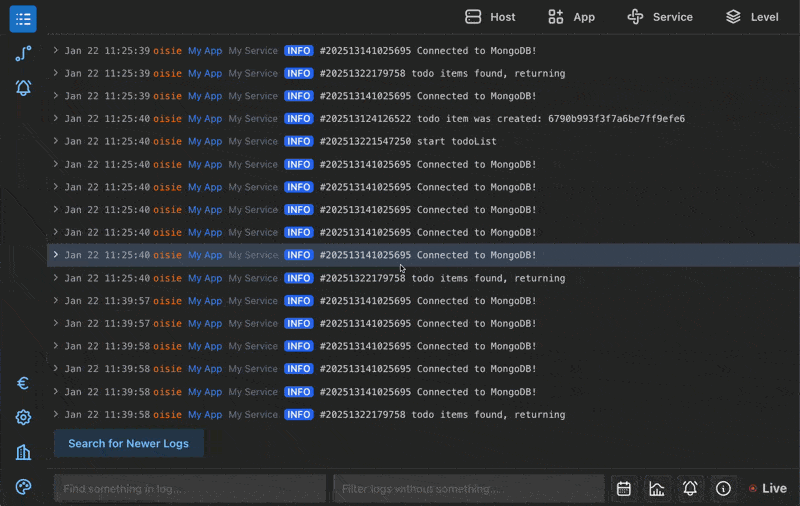Open the Service filter
The width and height of the screenshot is (800, 506).
660,17
